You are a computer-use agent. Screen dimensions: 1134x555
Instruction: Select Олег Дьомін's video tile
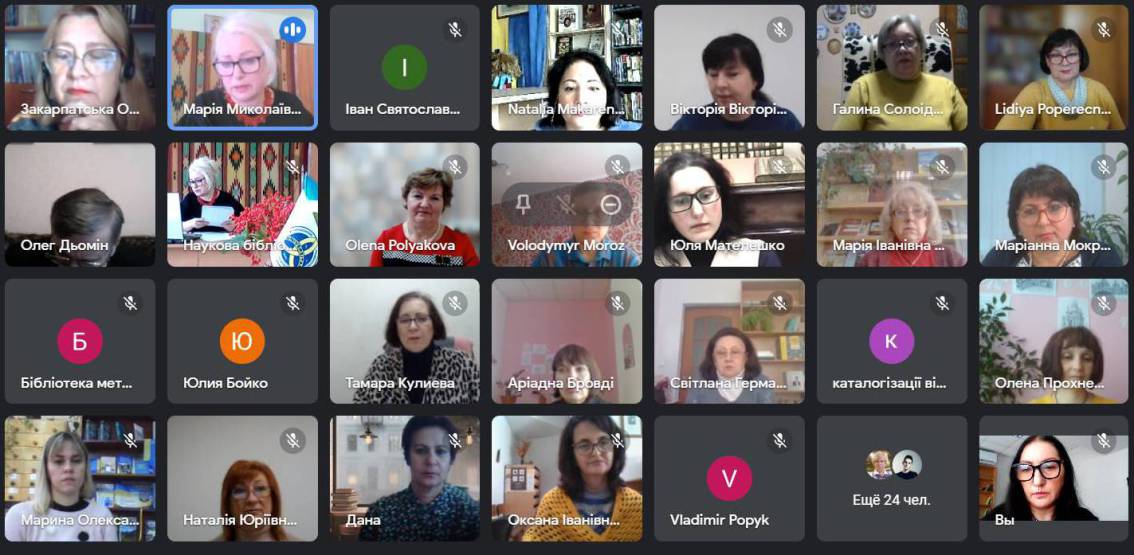pyautogui.click(x=80, y=205)
